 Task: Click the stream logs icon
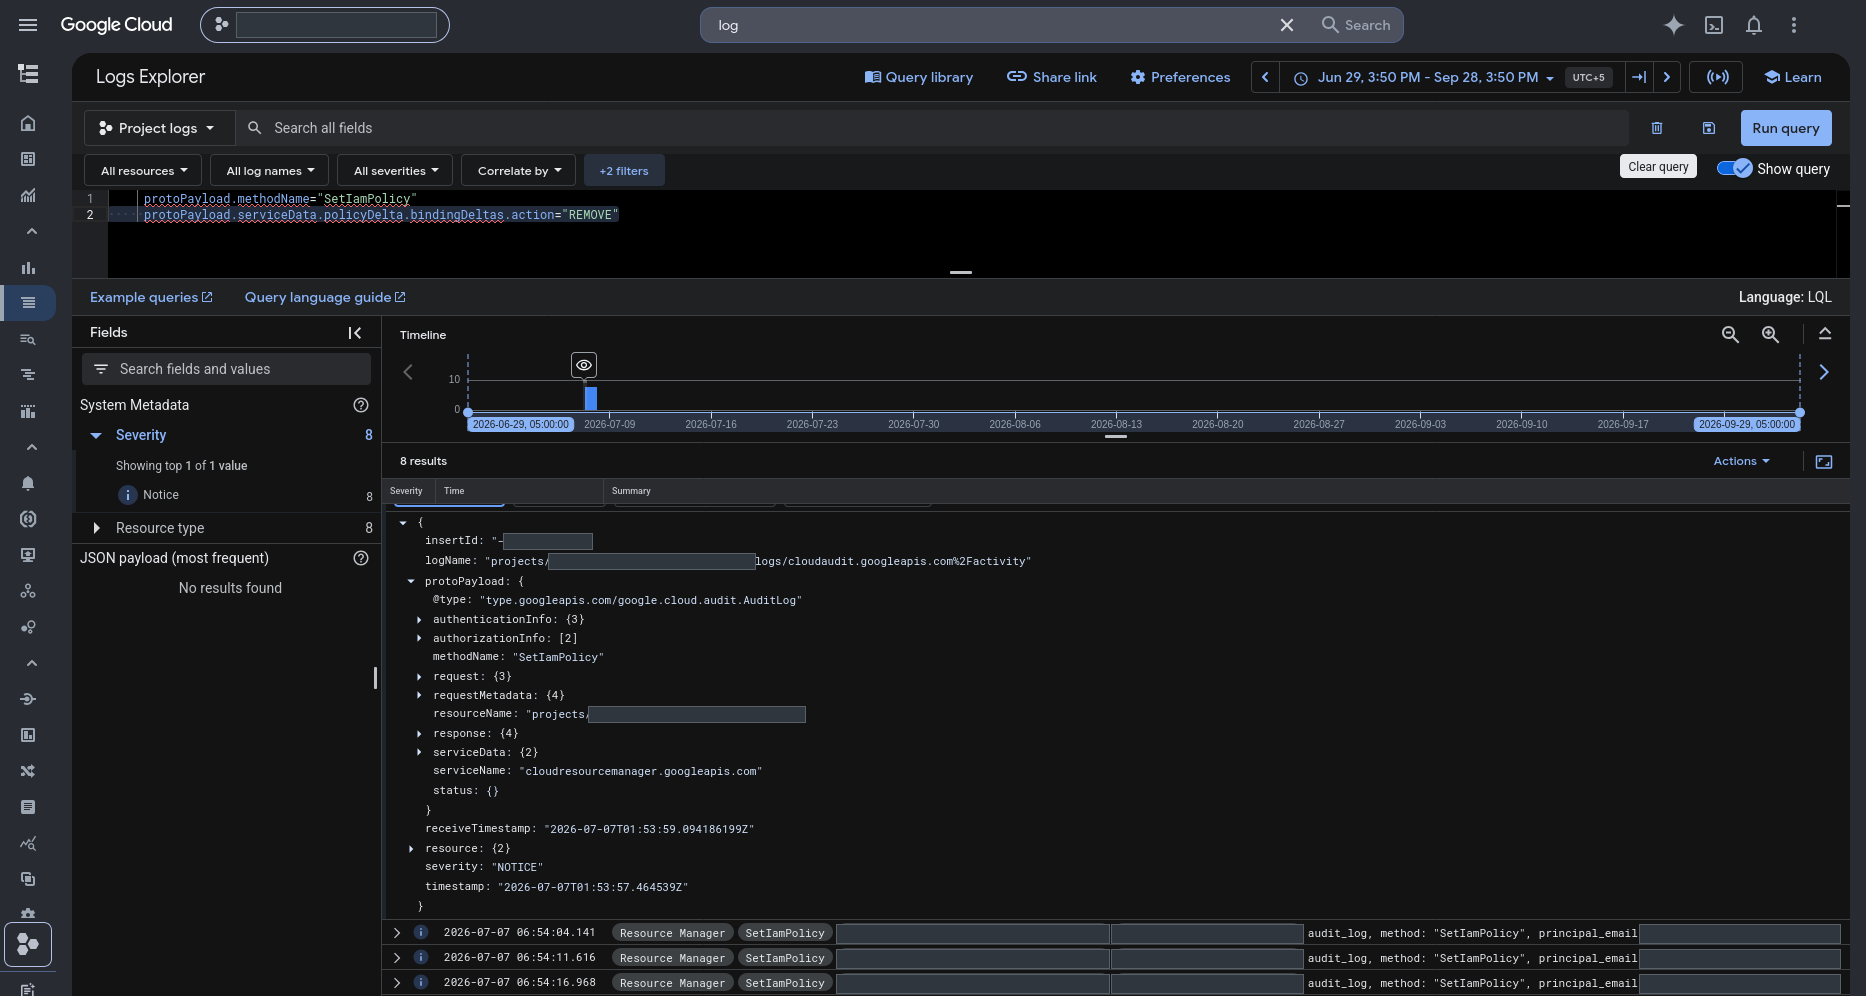click(x=1717, y=77)
